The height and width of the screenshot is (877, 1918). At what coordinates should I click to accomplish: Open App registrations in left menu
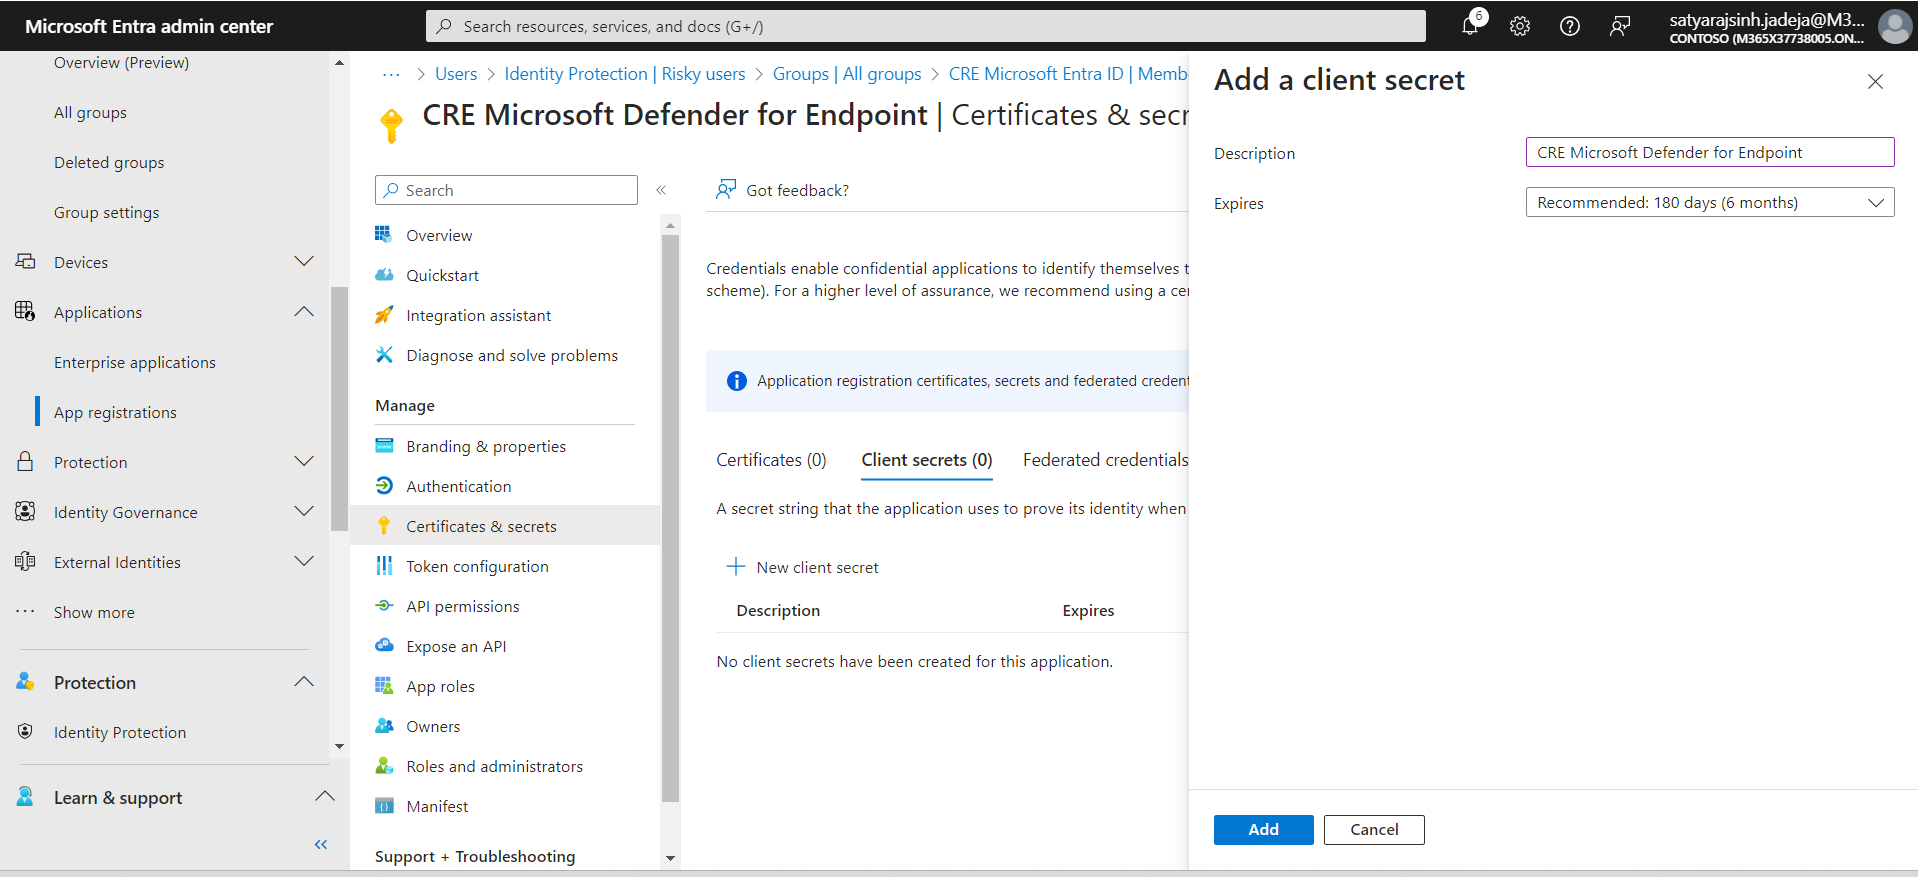tap(115, 412)
